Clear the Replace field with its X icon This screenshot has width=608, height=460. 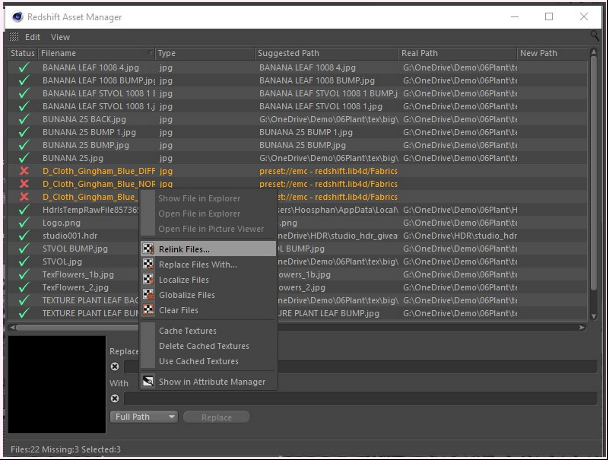tap(115, 367)
